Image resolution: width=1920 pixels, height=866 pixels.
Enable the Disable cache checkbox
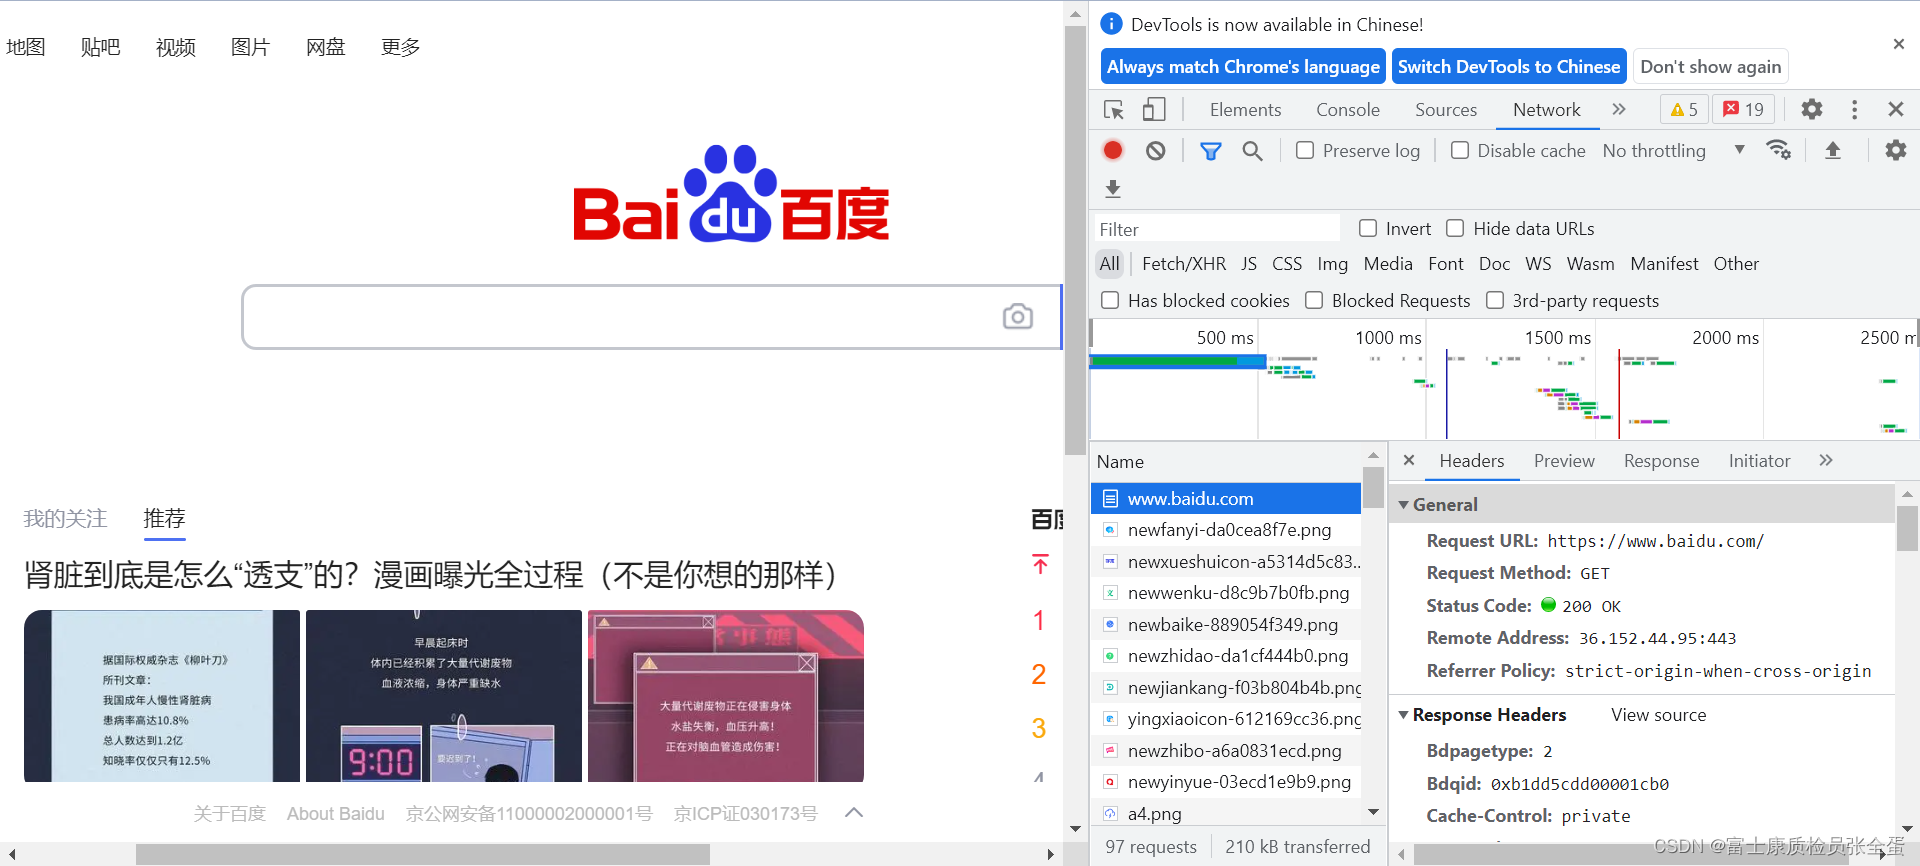click(x=1460, y=150)
